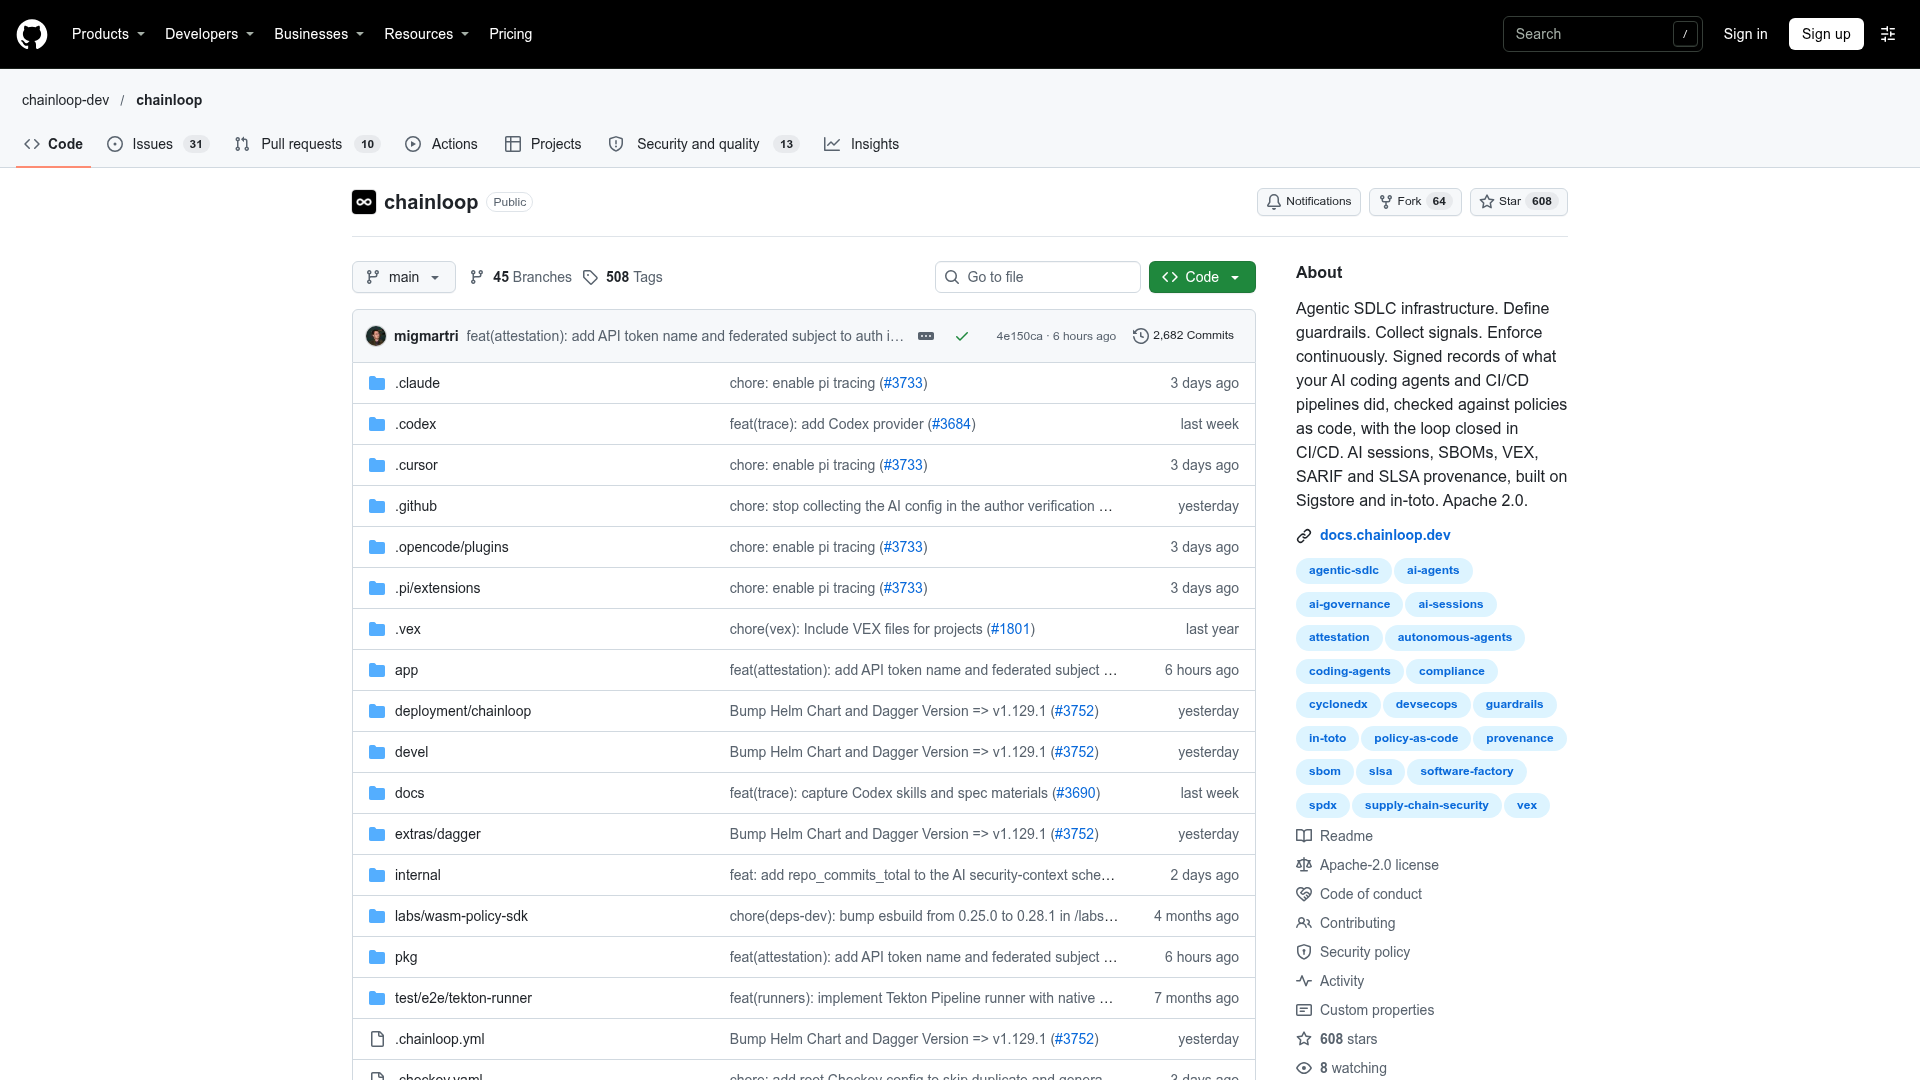1920x1080 pixels.
Task: Click the migmartri author name
Action: 426,336
